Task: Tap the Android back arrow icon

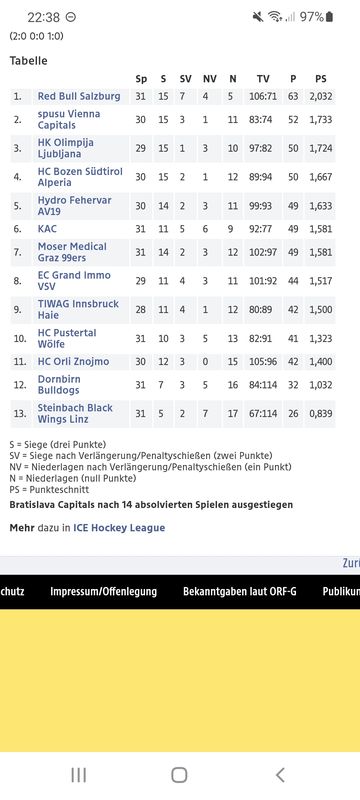Action: click(280, 775)
